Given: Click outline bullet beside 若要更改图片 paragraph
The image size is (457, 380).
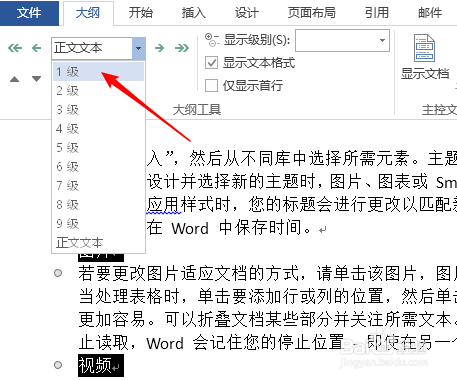Looking at the screenshot, I should click(x=58, y=273).
